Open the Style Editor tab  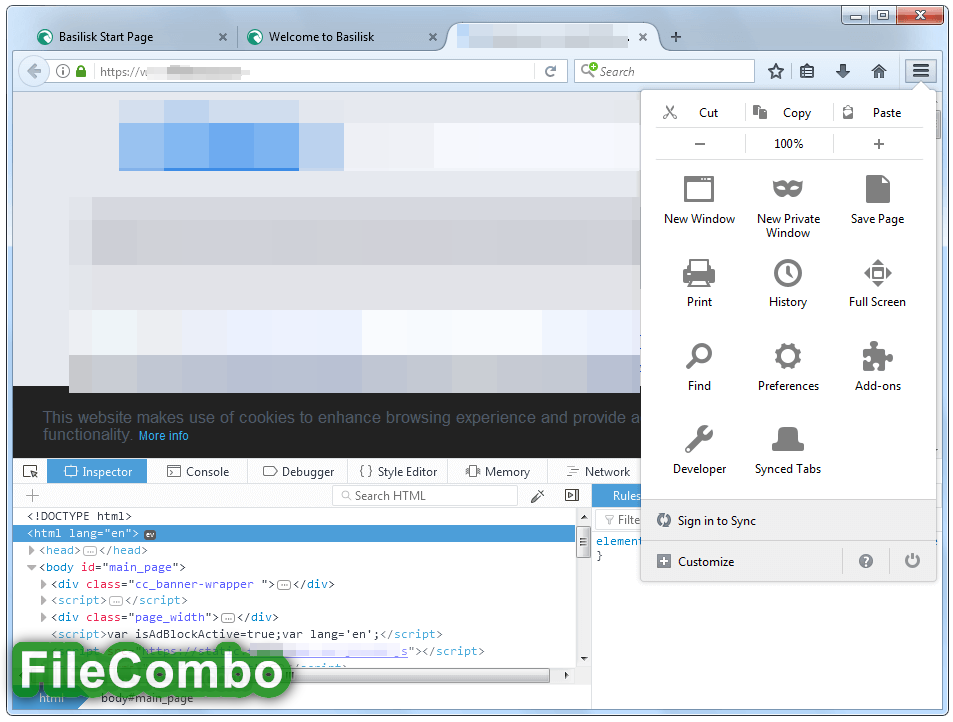398,472
